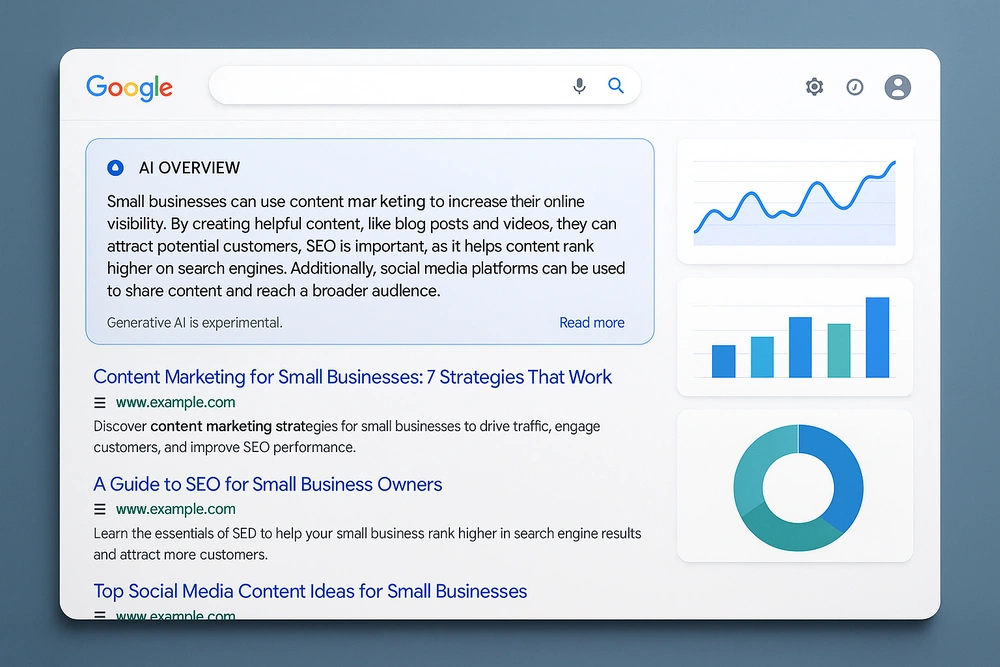The width and height of the screenshot is (1000, 667).
Task: Open Top Social Media Content Ideas result
Action: point(310,591)
